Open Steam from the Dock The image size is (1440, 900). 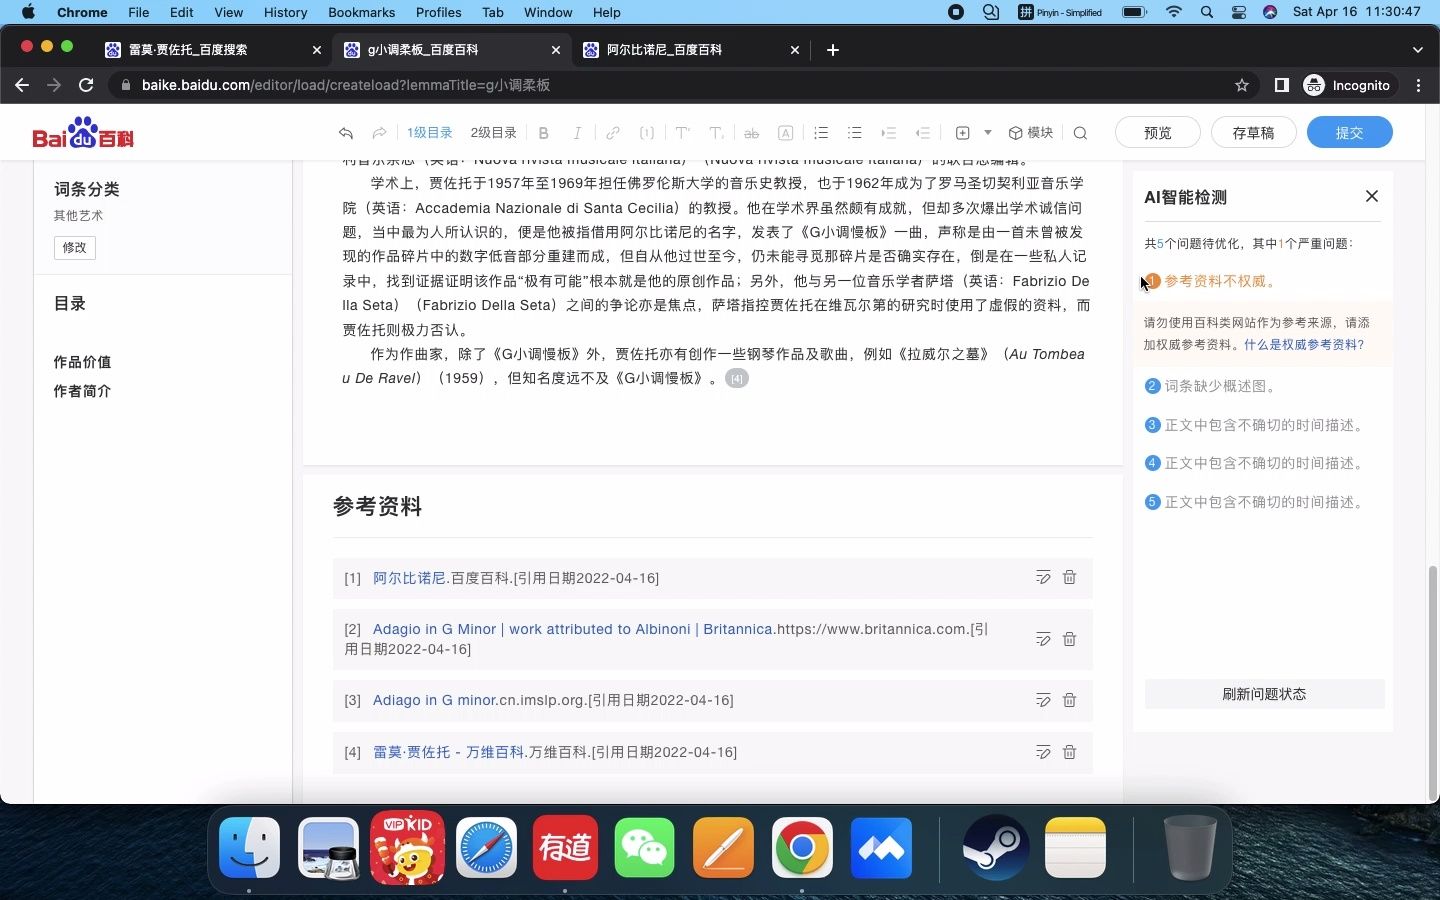(996, 848)
